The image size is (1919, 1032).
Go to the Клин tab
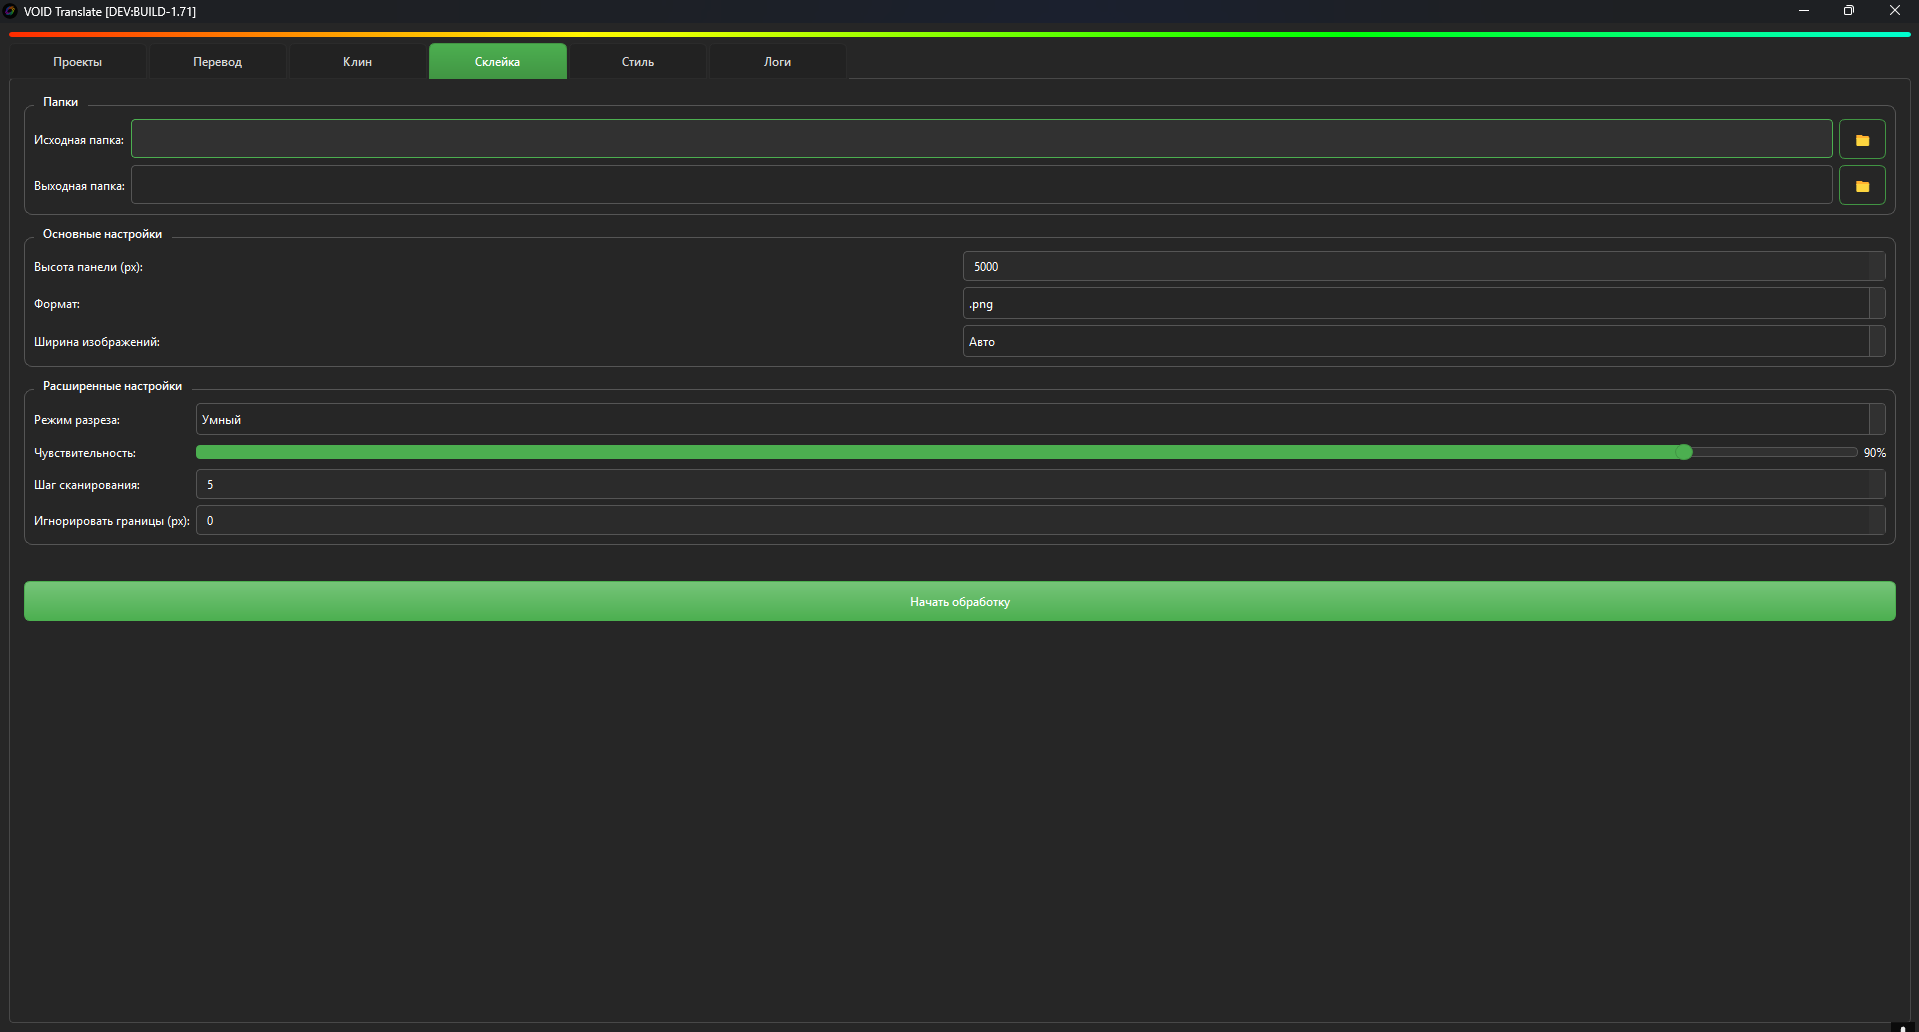pos(357,62)
